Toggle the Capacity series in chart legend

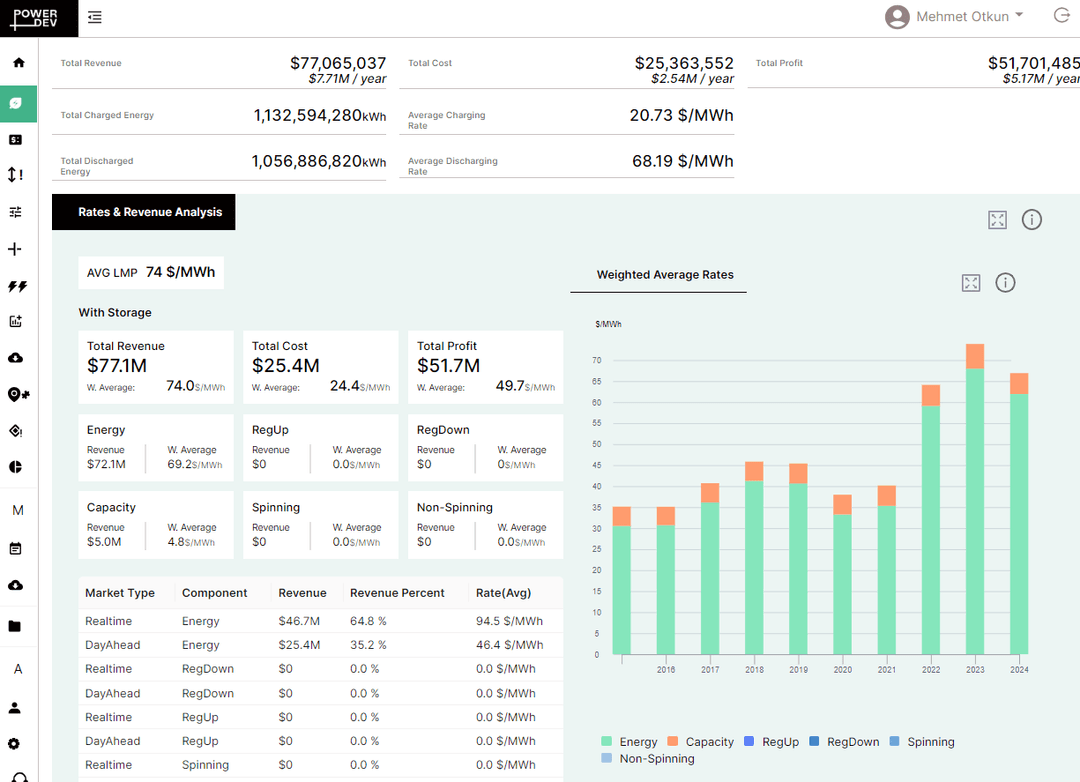(701, 742)
